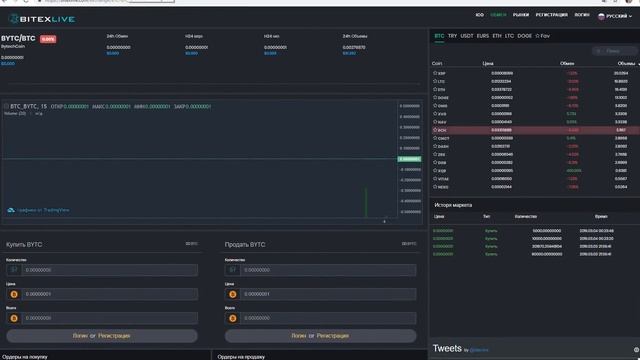
Task: Click Регистрация link under Продать BYTC
Action: click(x=333, y=336)
